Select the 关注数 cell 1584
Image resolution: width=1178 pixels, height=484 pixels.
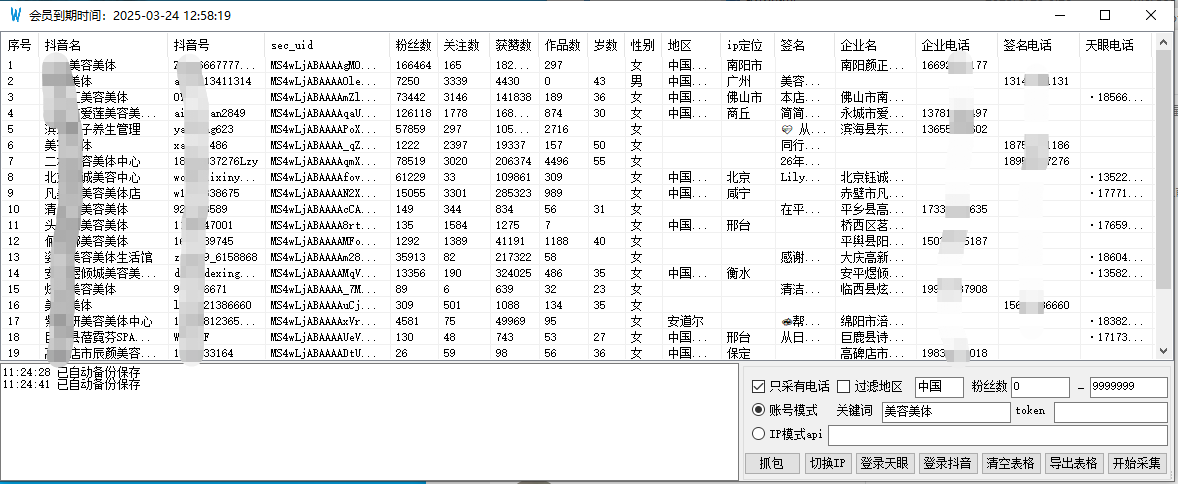(464, 225)
